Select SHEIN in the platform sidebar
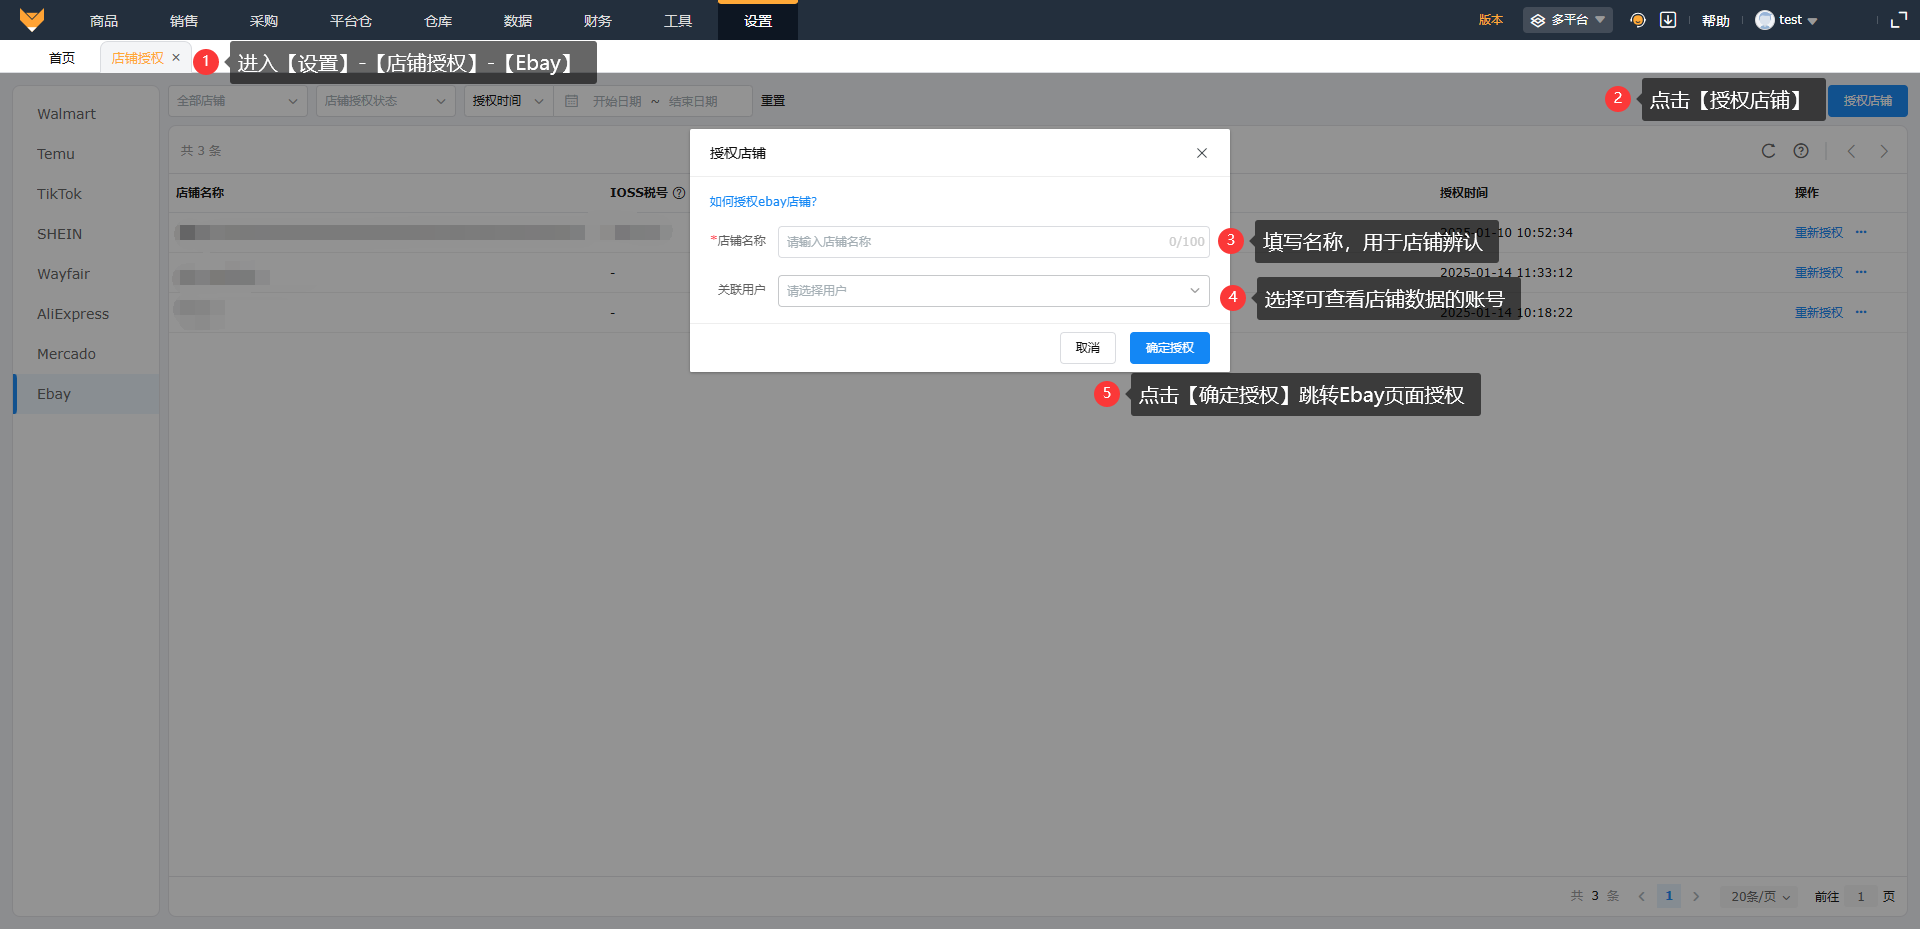This screenshot has width=1920, height=929. point(86,234)
